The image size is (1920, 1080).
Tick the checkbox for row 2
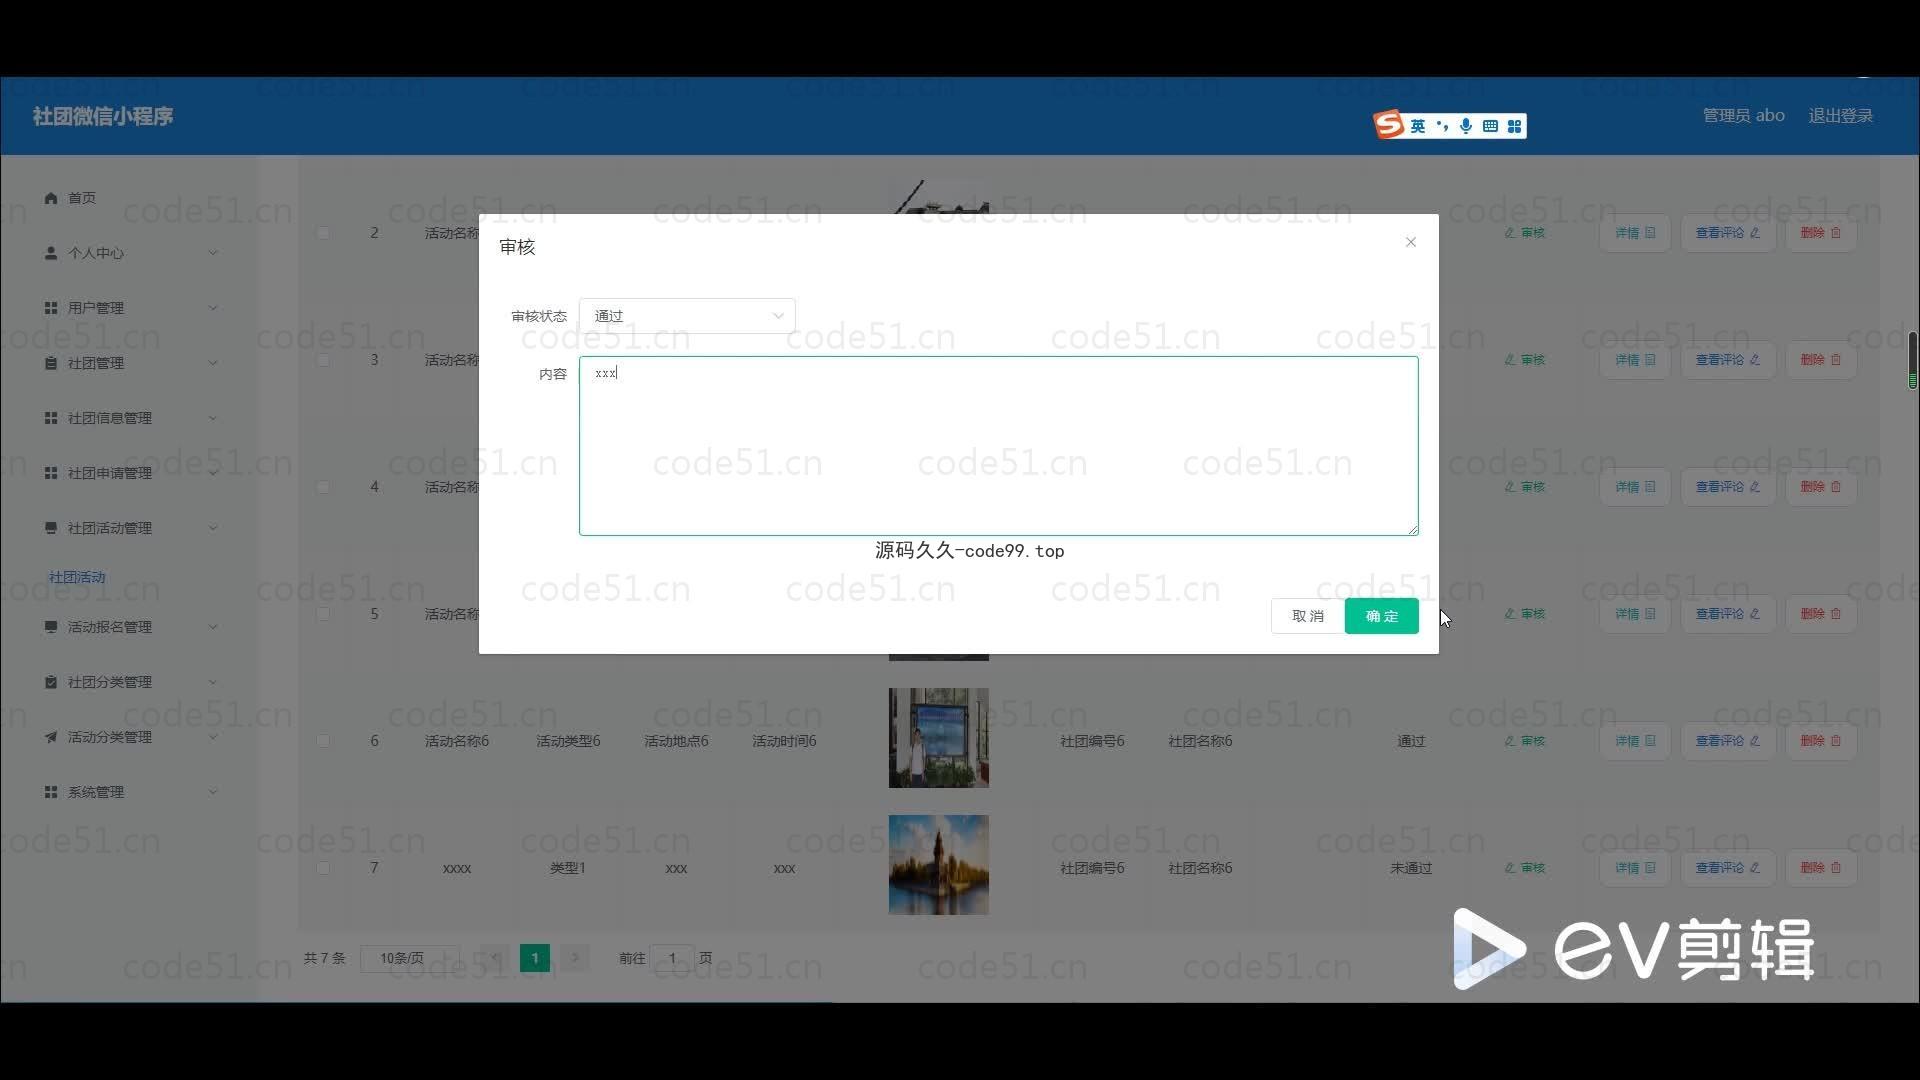click(323, 233)
